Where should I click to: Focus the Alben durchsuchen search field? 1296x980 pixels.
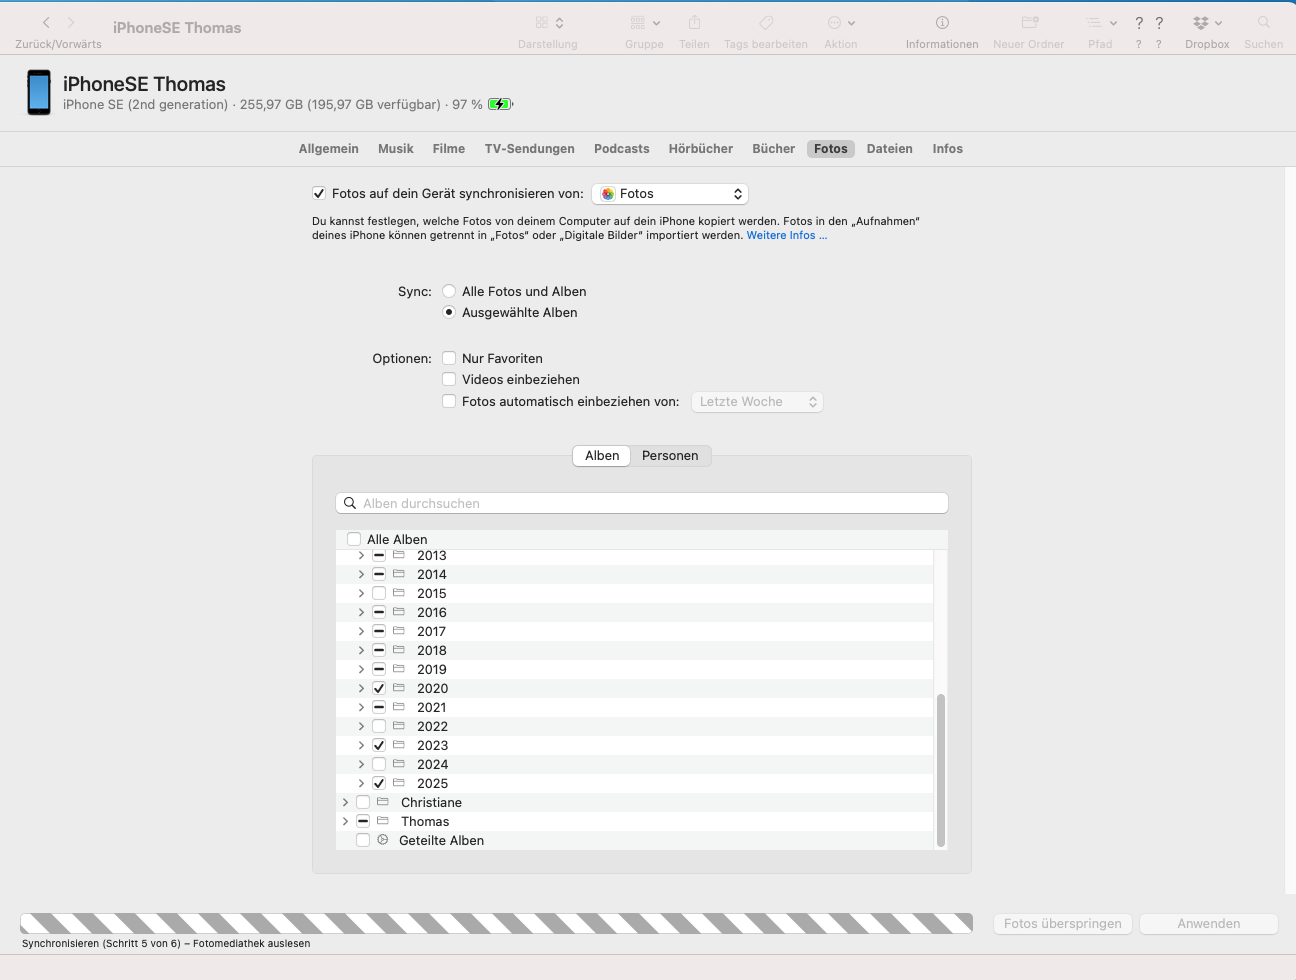(x=642, y=503)
